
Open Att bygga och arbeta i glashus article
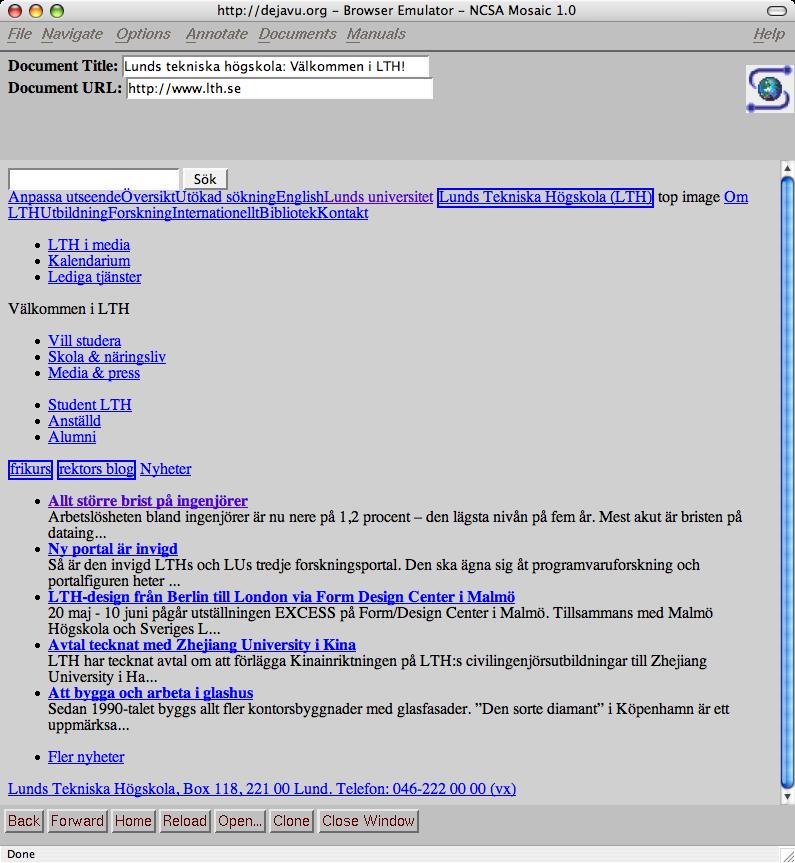tap(151, 692)
